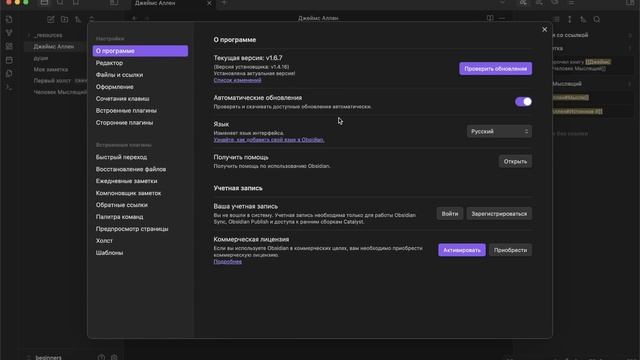This screenshot has width=640, height=360.
Task: Click the new folder icon in file explorer
Action: (x=64, y=19)
